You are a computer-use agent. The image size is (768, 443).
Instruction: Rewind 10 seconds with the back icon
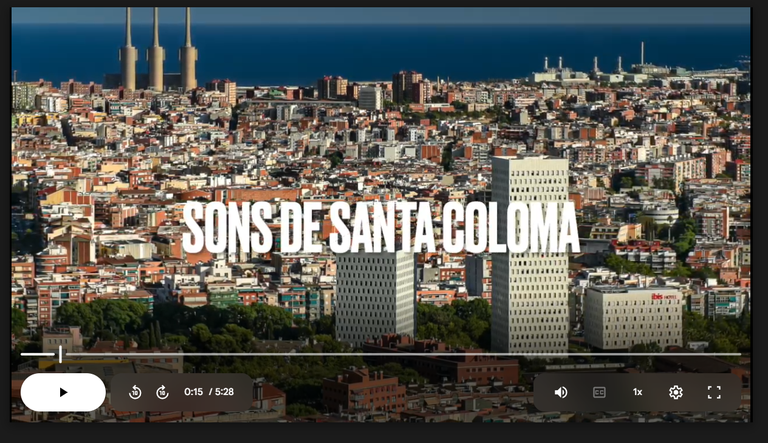coord(135,392)
